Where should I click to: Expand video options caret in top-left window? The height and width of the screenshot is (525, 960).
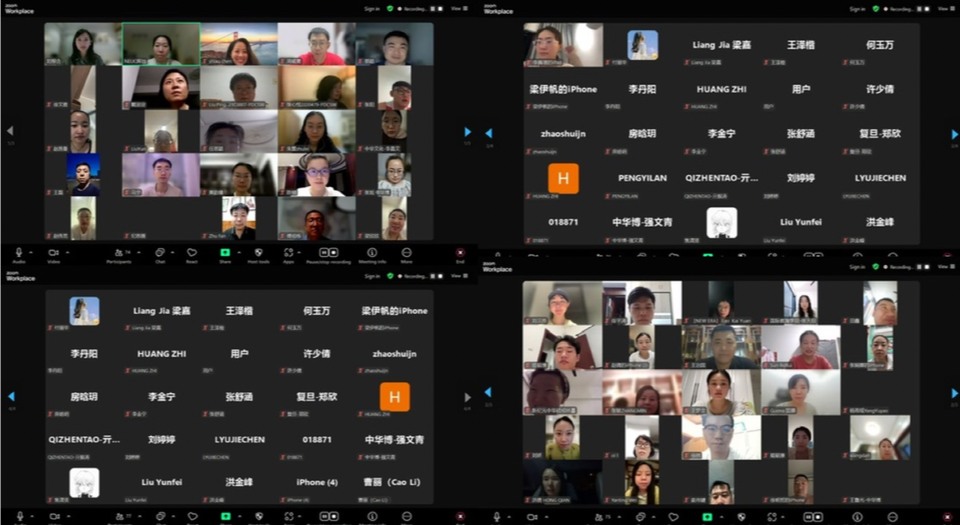point(68,251)
